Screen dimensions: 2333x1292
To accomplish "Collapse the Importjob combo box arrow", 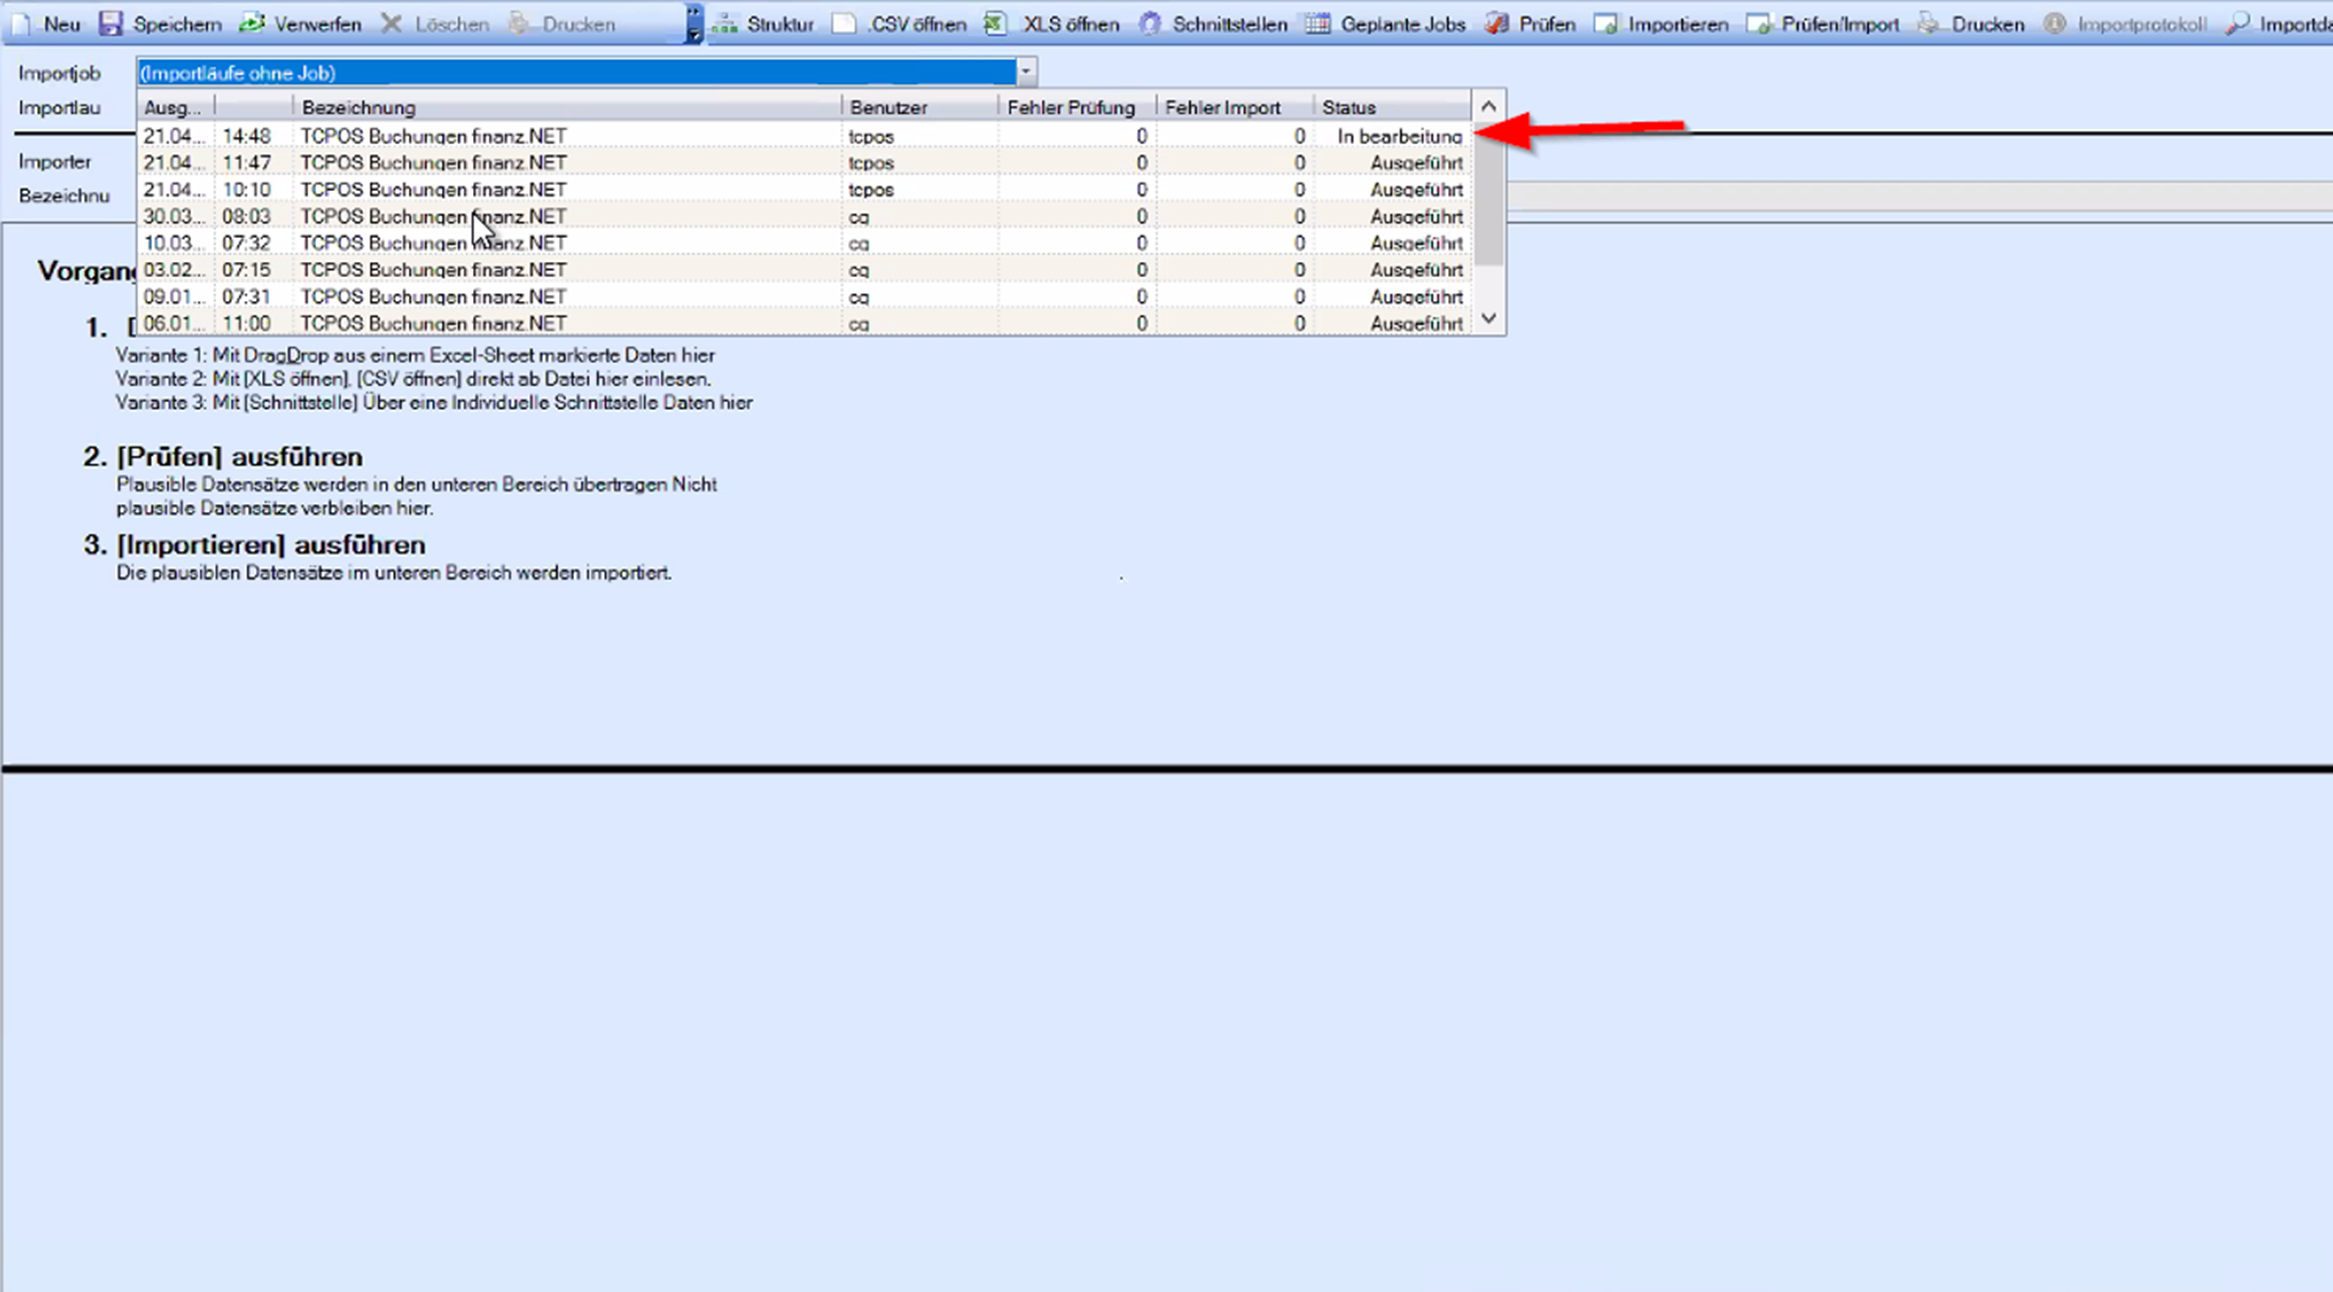I will (x=1026, y=72).
